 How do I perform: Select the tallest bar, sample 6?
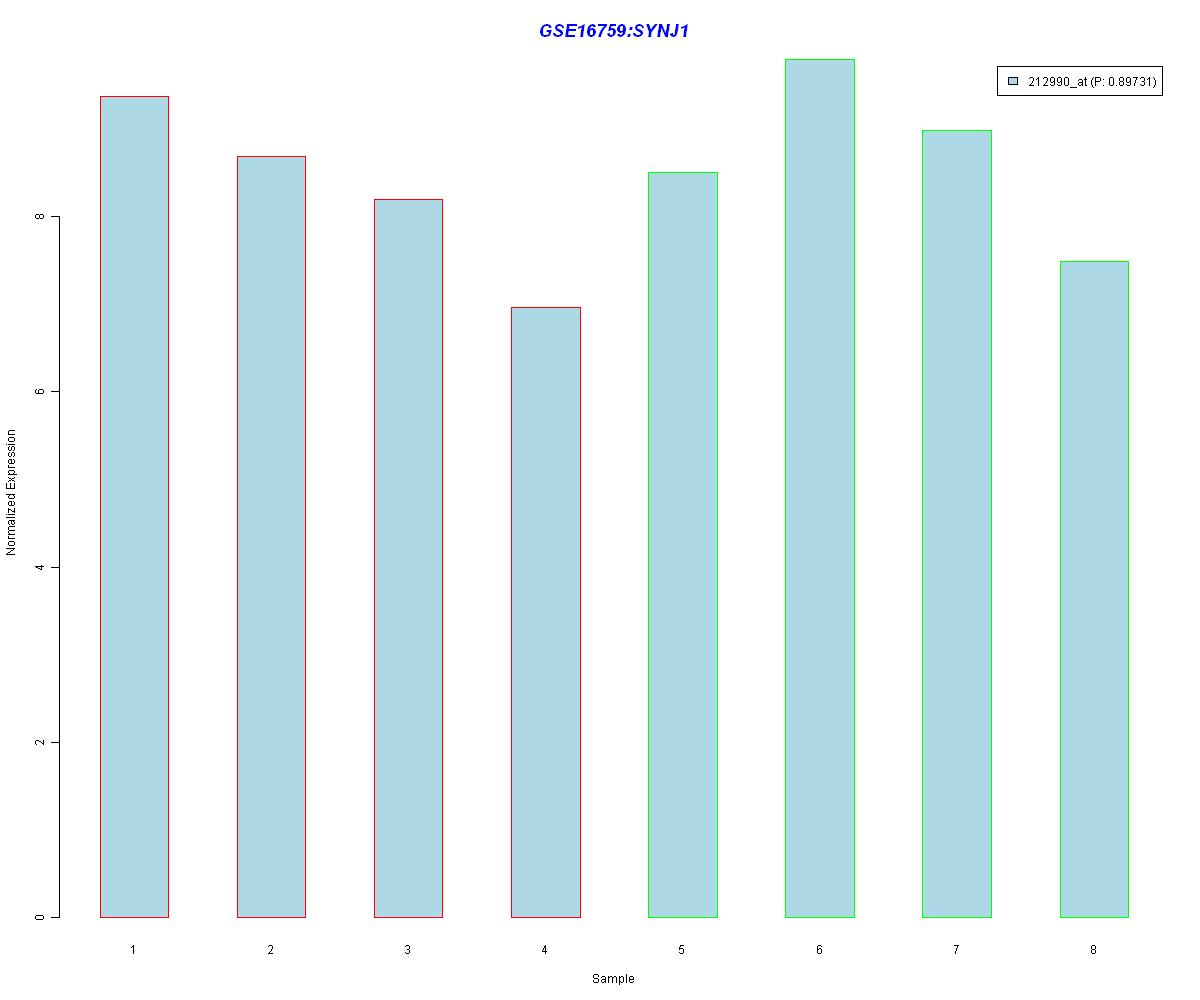tap(820, 488)
